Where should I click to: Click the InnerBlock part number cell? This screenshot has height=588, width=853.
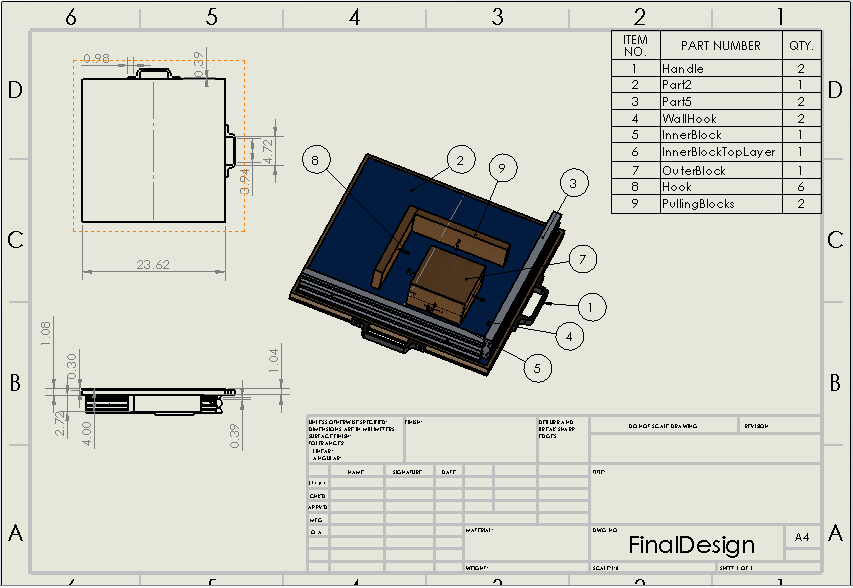721,135
